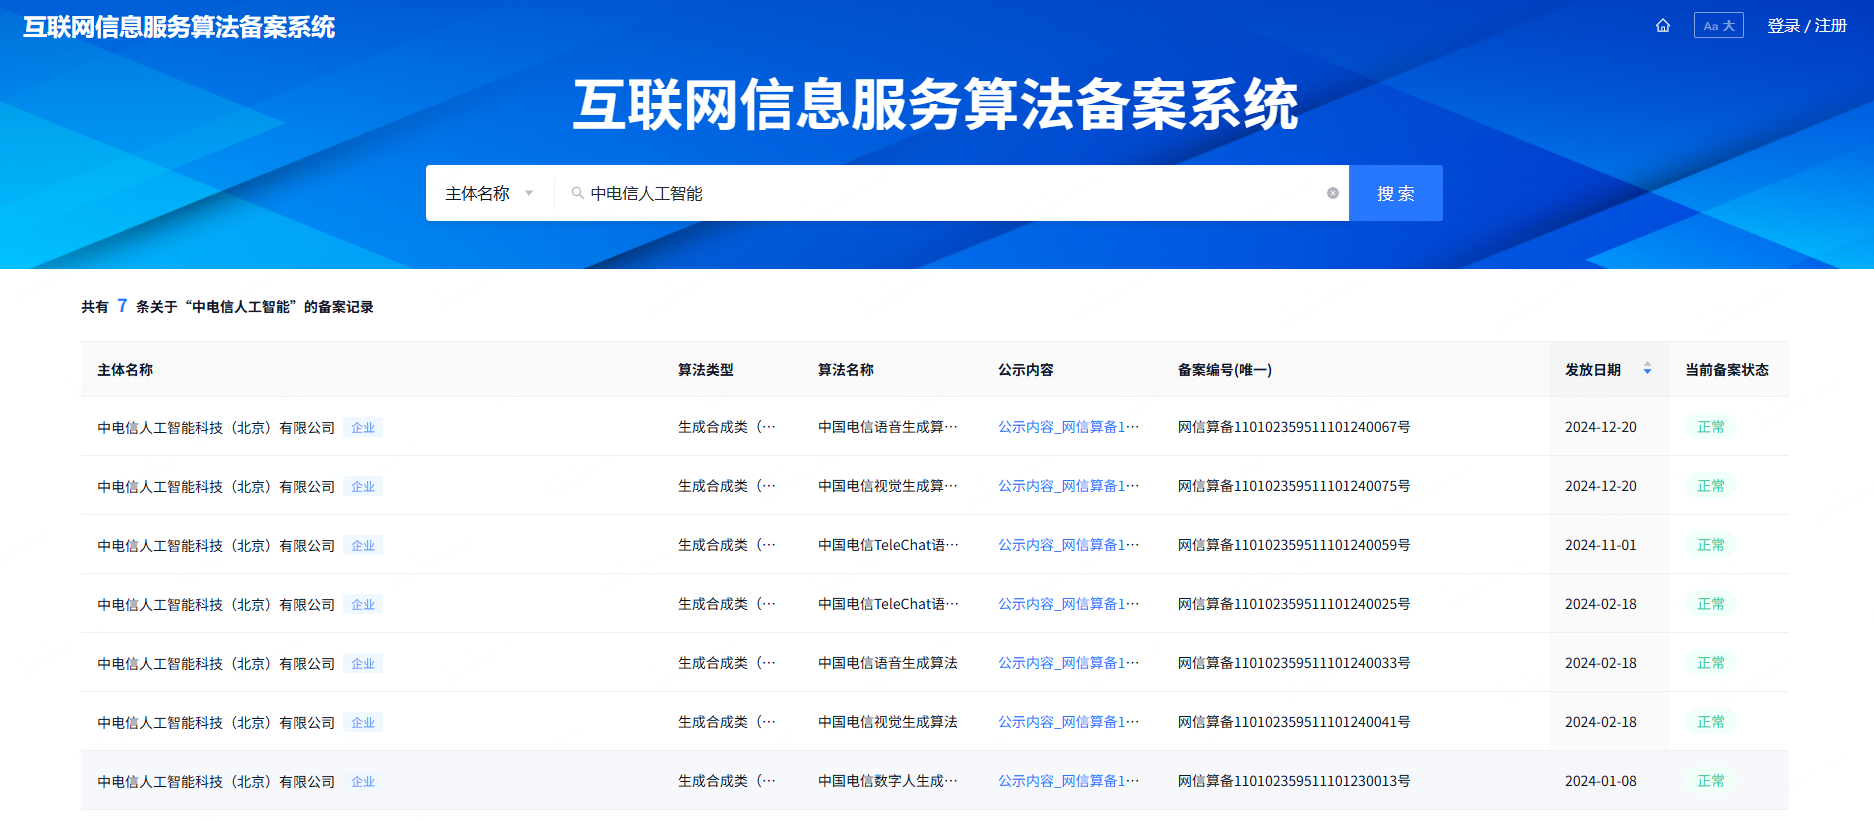The image size is (1874, 822).
Task: Open 公示内容 link for record 240033号
Action: click(1068, 663)
